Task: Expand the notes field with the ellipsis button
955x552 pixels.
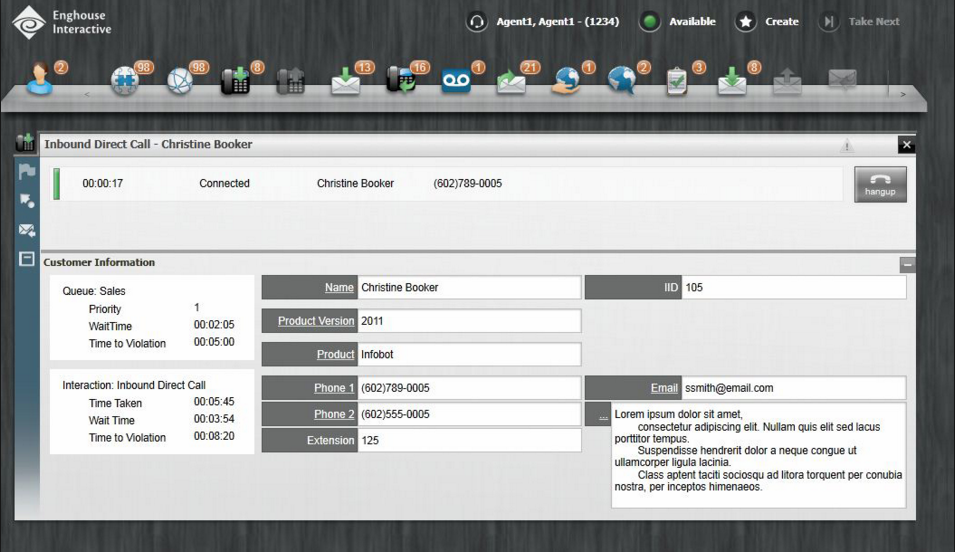Action: click(x=603, y=415)
